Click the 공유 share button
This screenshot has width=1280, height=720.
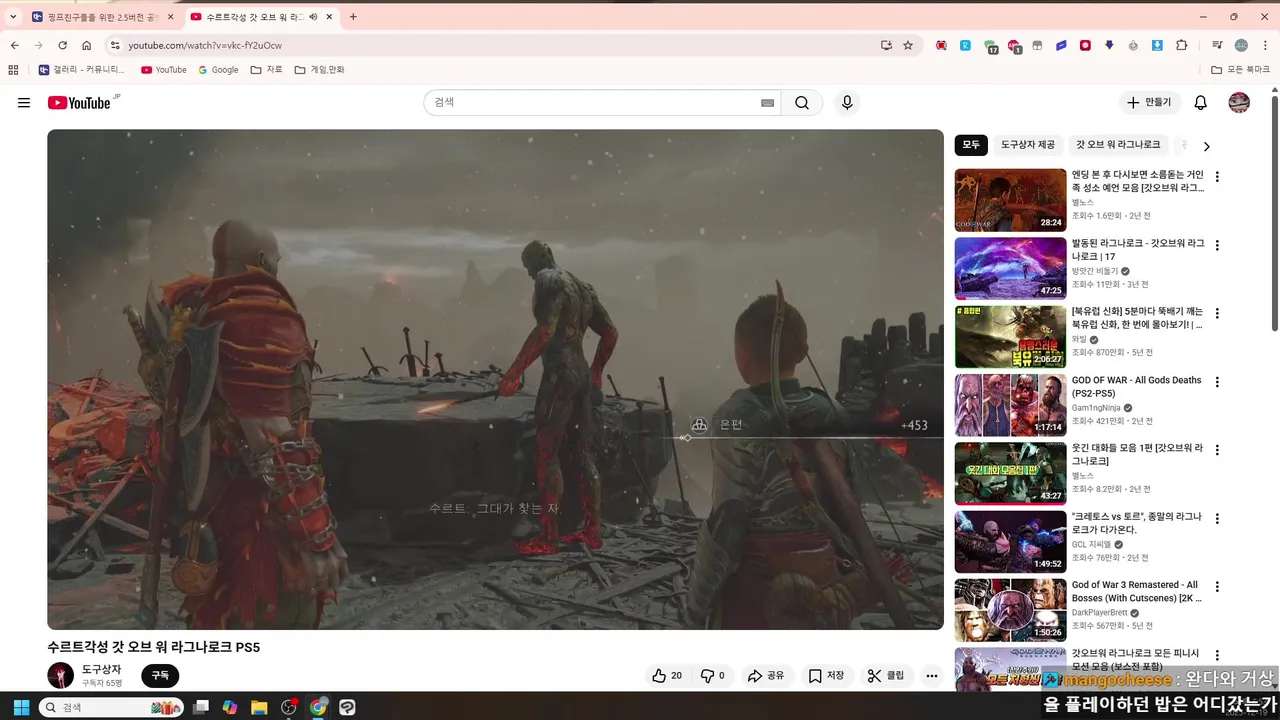coord(766,676)
